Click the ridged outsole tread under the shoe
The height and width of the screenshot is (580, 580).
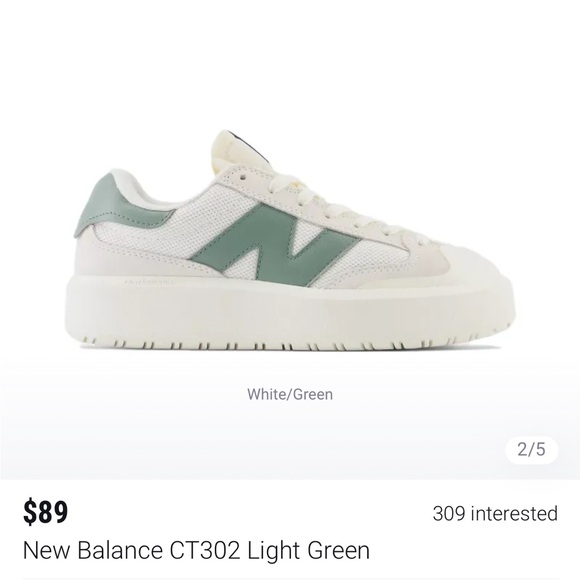coord(290,344)
